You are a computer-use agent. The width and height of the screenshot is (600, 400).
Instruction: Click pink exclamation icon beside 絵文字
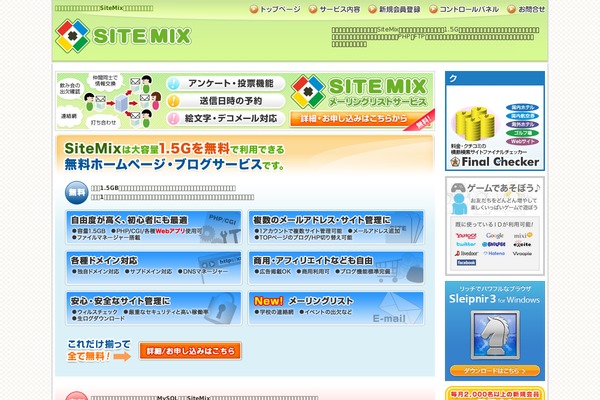pos(173,119)
